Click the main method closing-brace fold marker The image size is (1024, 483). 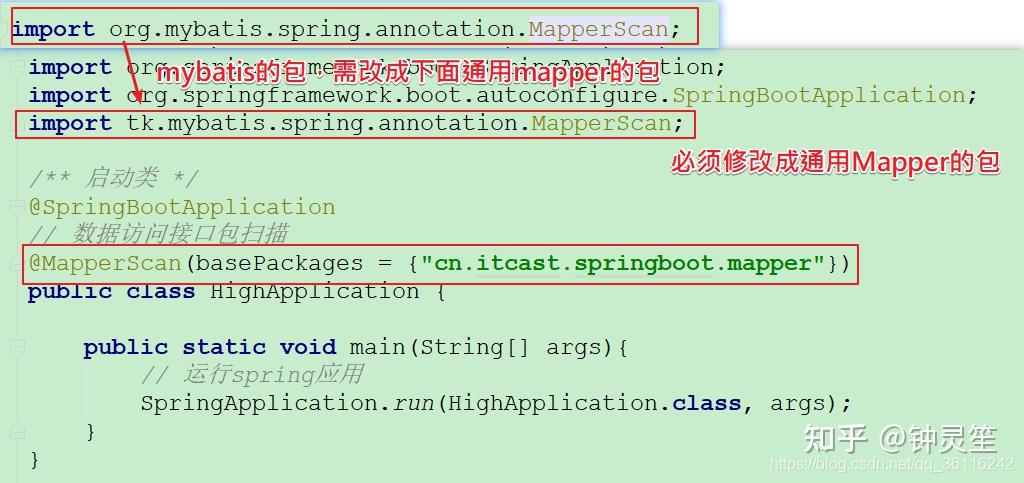tap(16, 431)
